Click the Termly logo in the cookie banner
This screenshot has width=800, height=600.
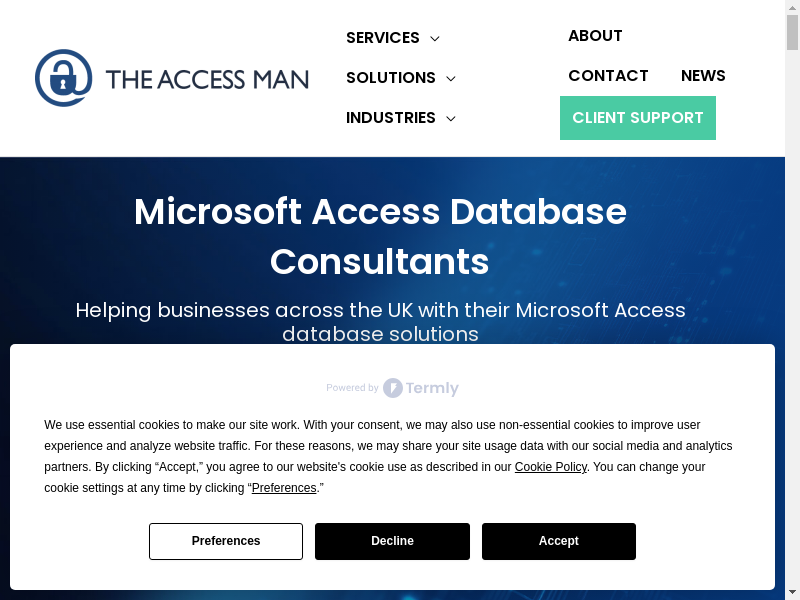pos(421,388)
